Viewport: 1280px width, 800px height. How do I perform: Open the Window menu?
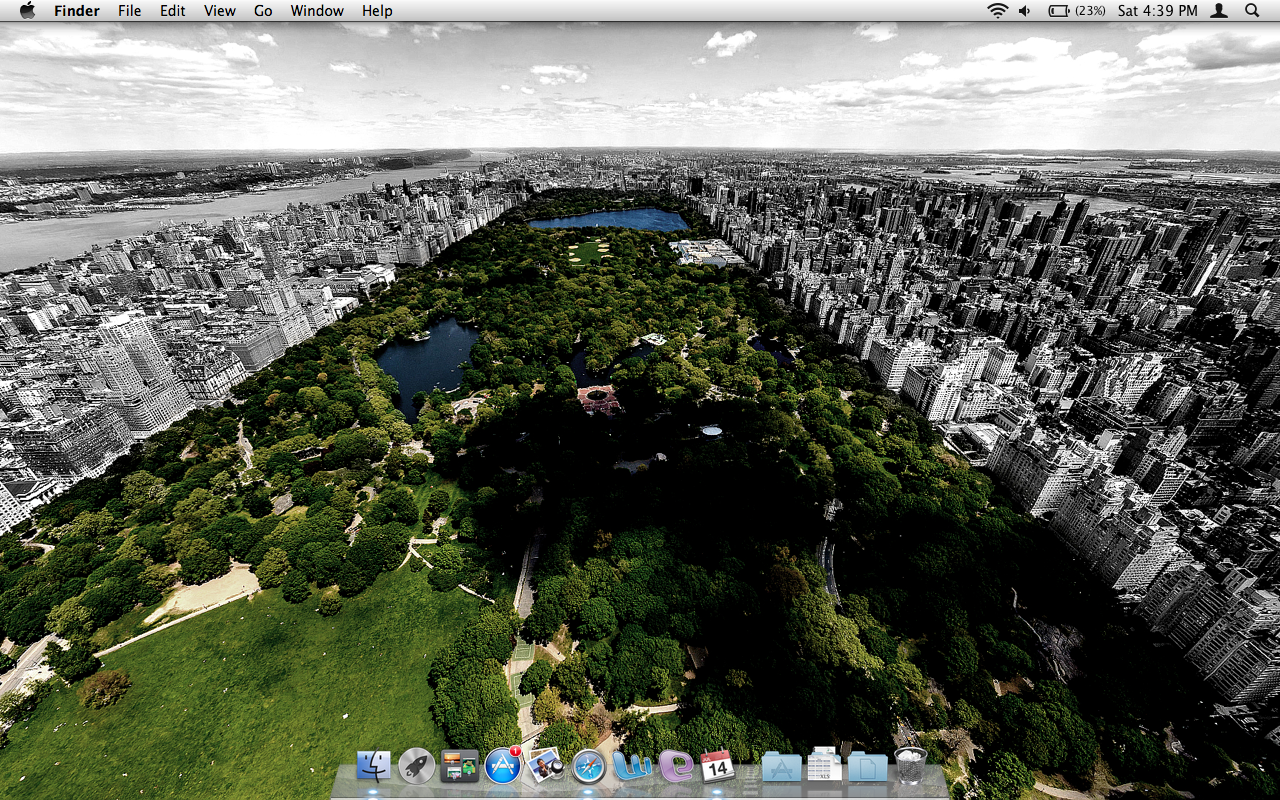[317, 10]
